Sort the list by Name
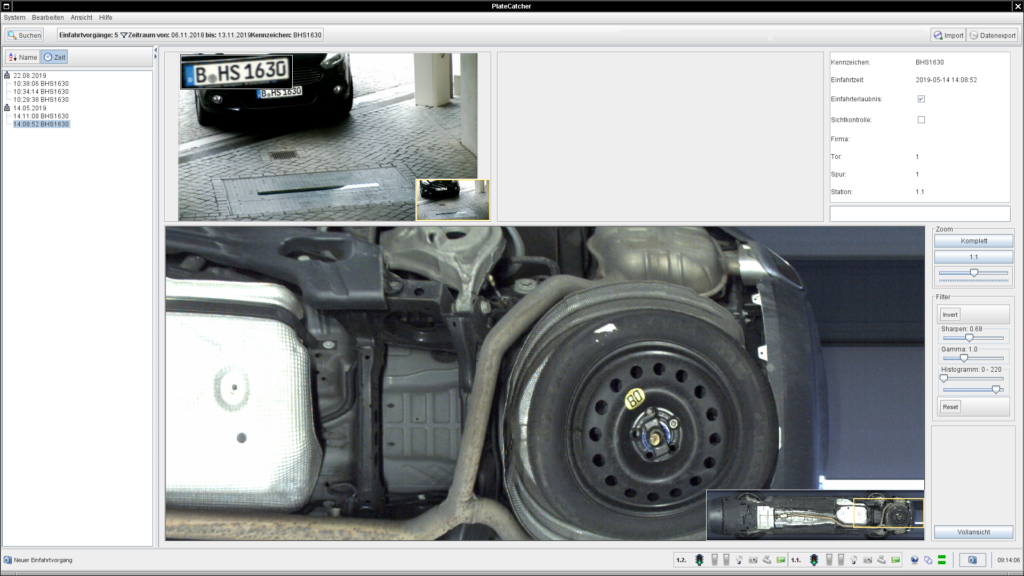The image size is (1024, 576). tap(23, 57)
